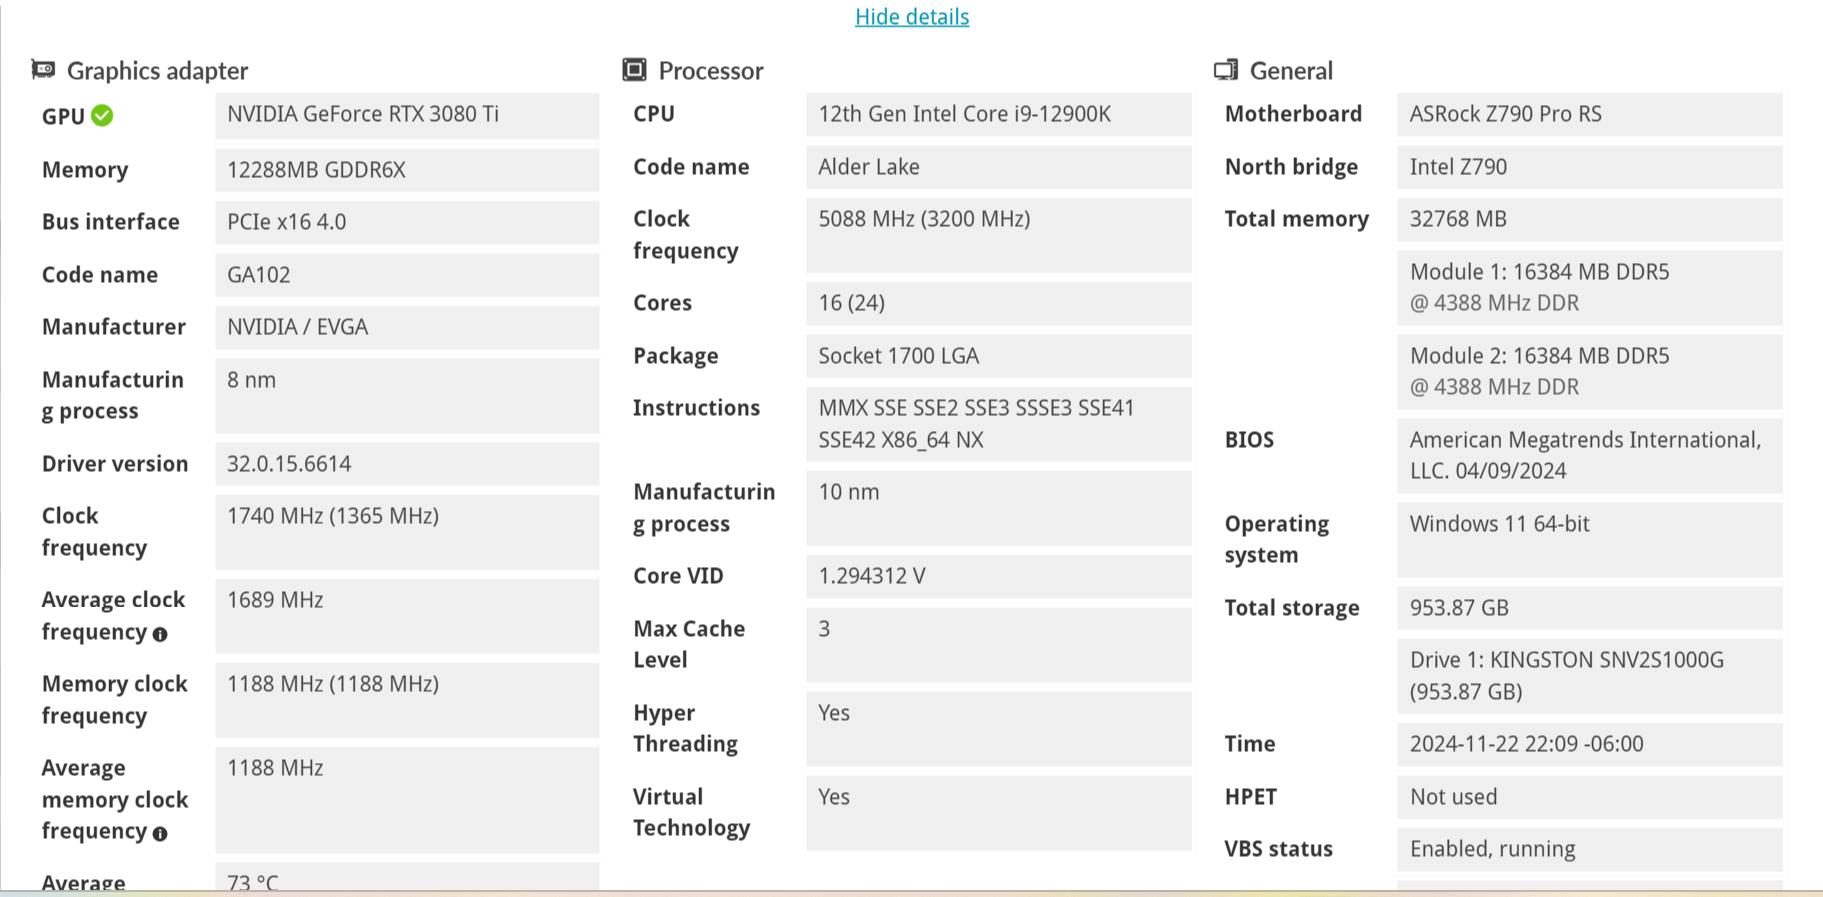The width and height of the screenshot is (1823, 897).
Task: Click the Drive 1: KINGSTON SNV2S1000G entry
Action: pyautogui.click(x=1590, y=676)
